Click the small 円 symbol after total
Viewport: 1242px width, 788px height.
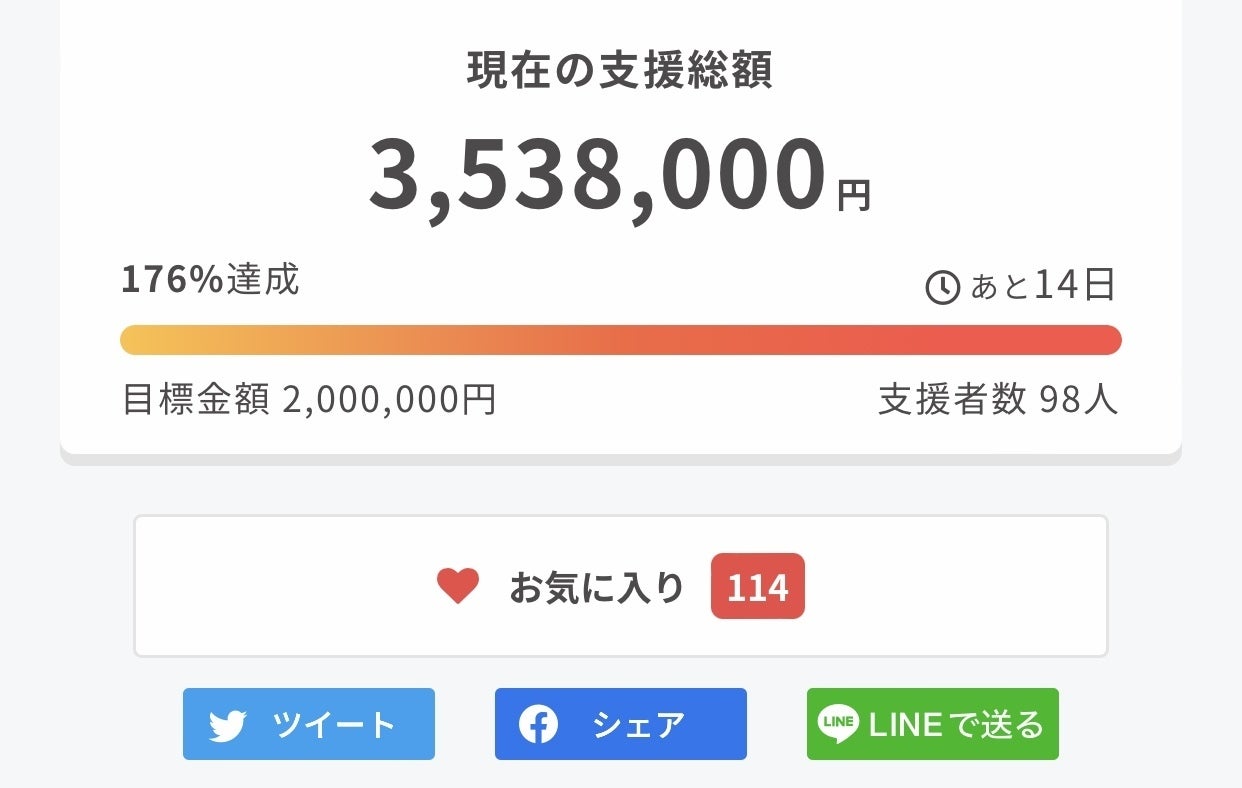(x=854, y=195)
